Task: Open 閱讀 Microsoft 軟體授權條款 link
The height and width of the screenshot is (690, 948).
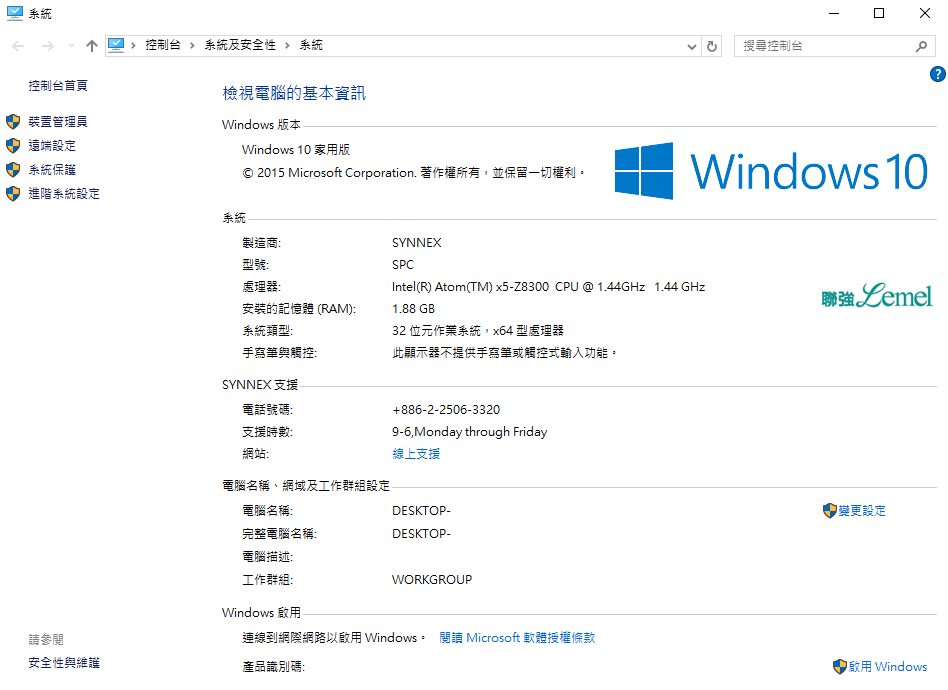Action: 518,638
